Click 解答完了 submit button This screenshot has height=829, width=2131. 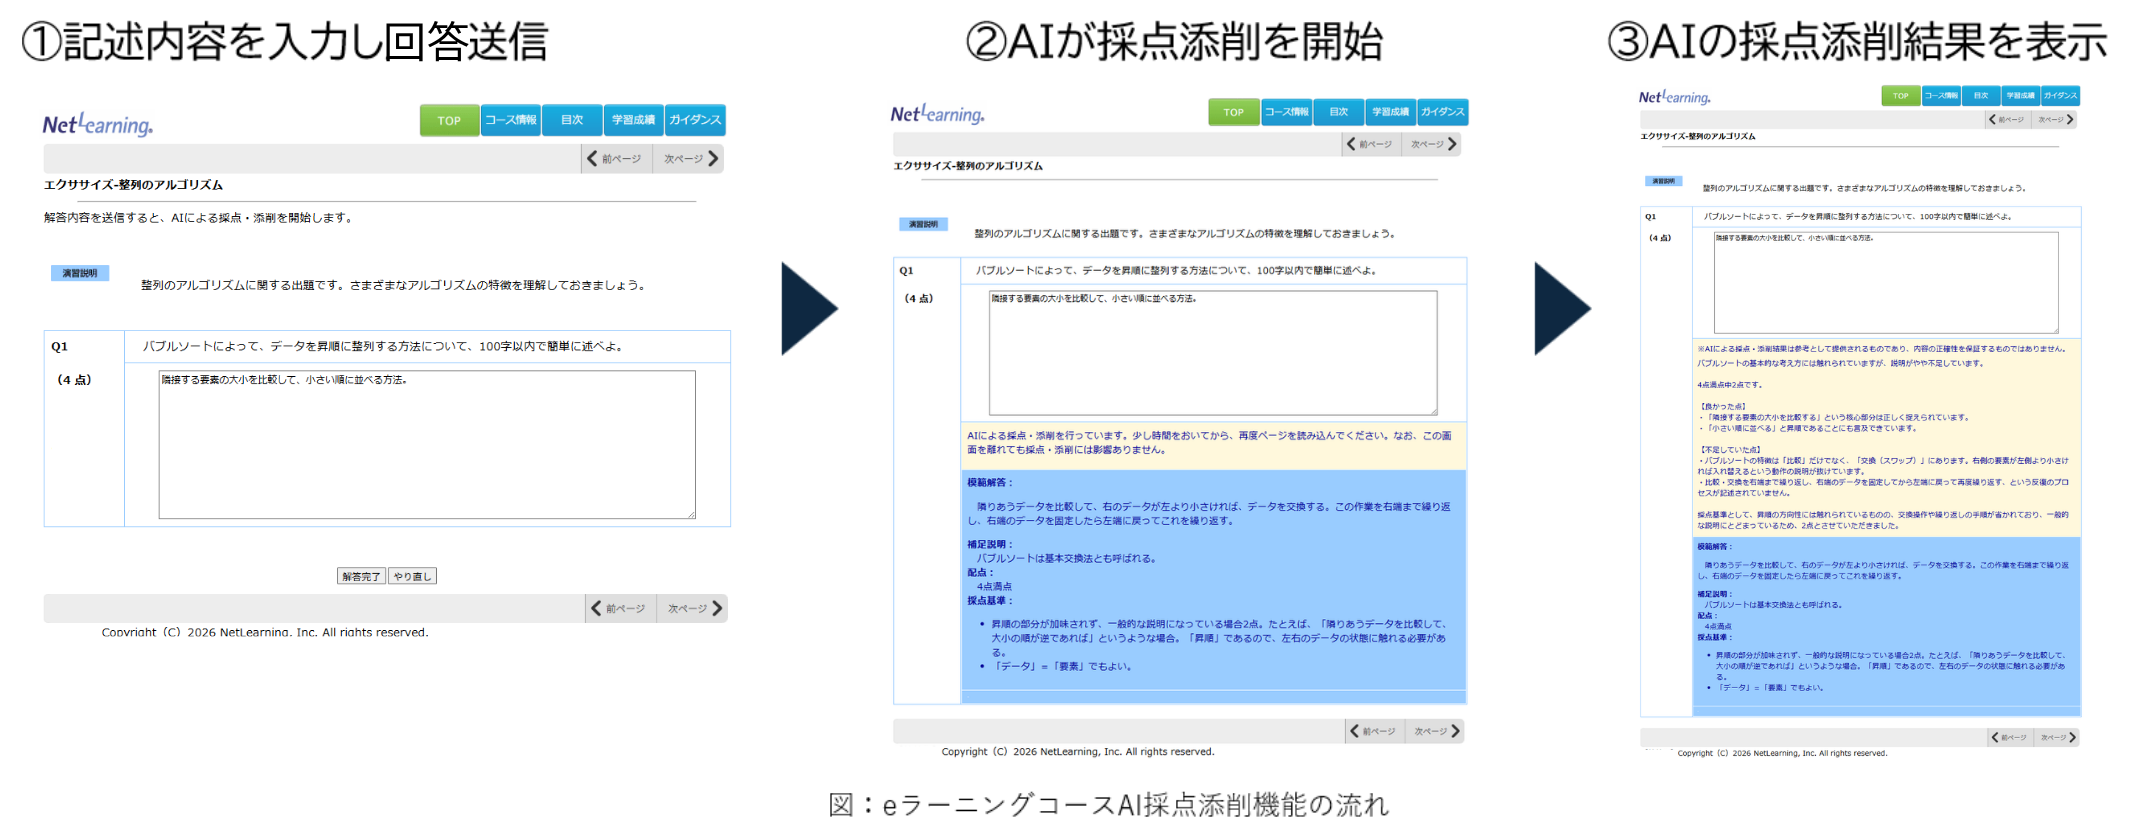point(361,576)
